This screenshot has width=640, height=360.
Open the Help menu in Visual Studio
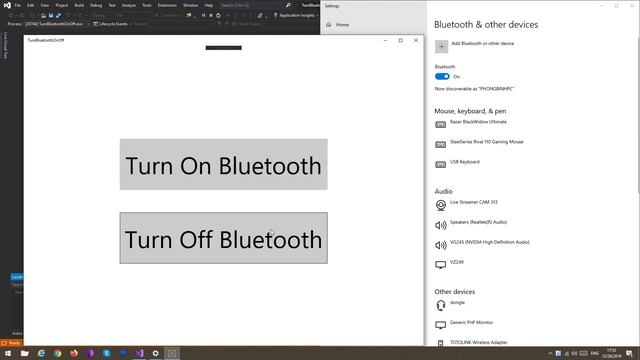point(209,5)
